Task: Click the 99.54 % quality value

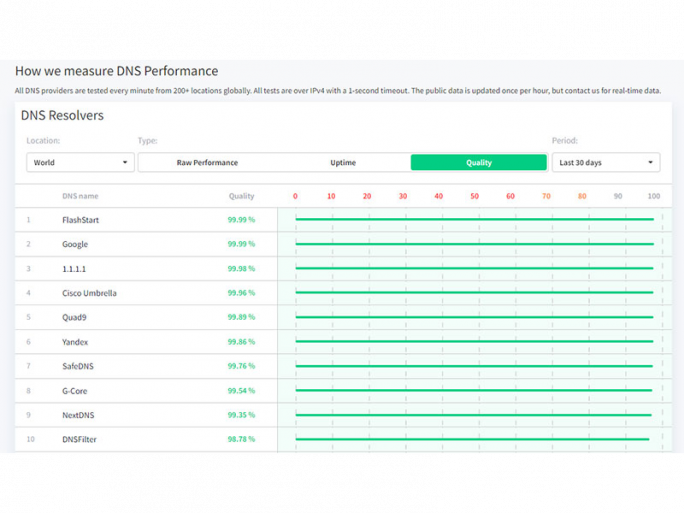Action: click(x=241, y=390)
